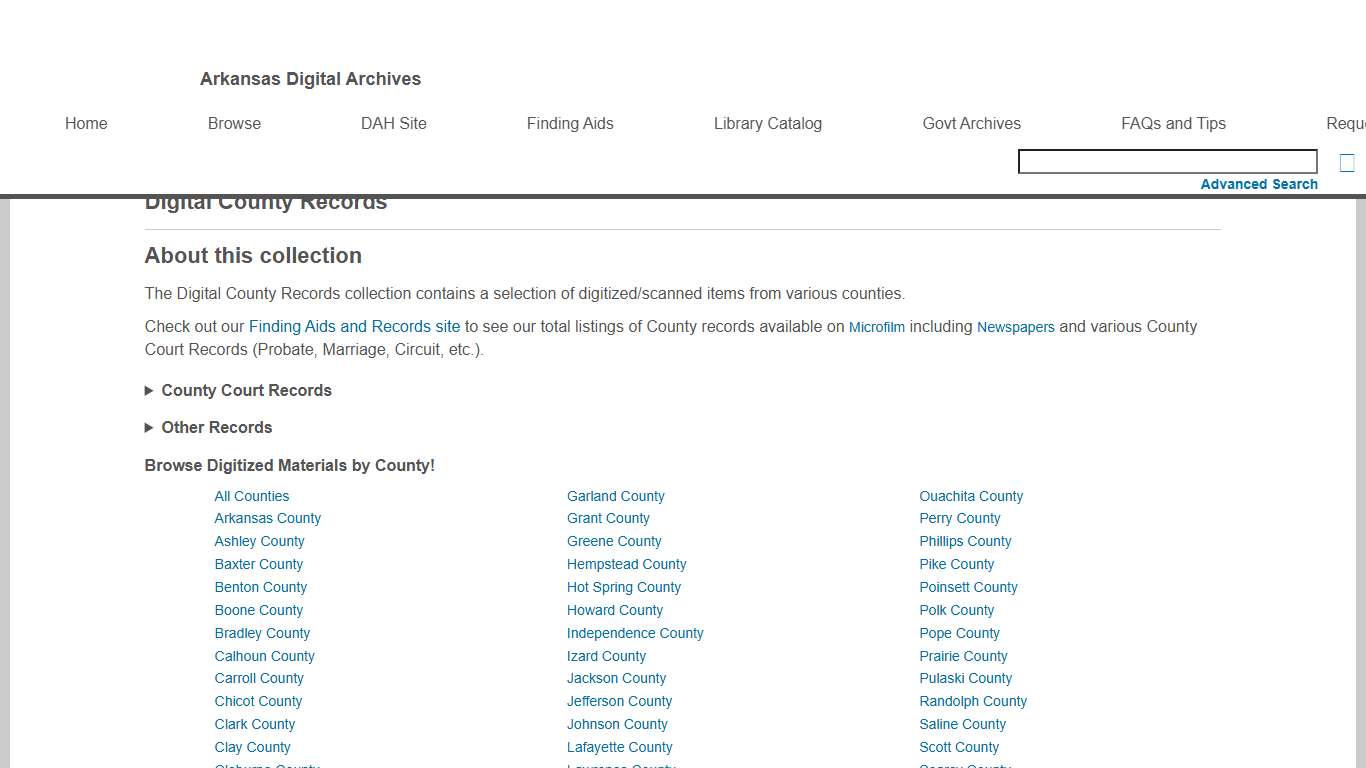
Task: Open Pulaski County records
Action: [965, 678]
